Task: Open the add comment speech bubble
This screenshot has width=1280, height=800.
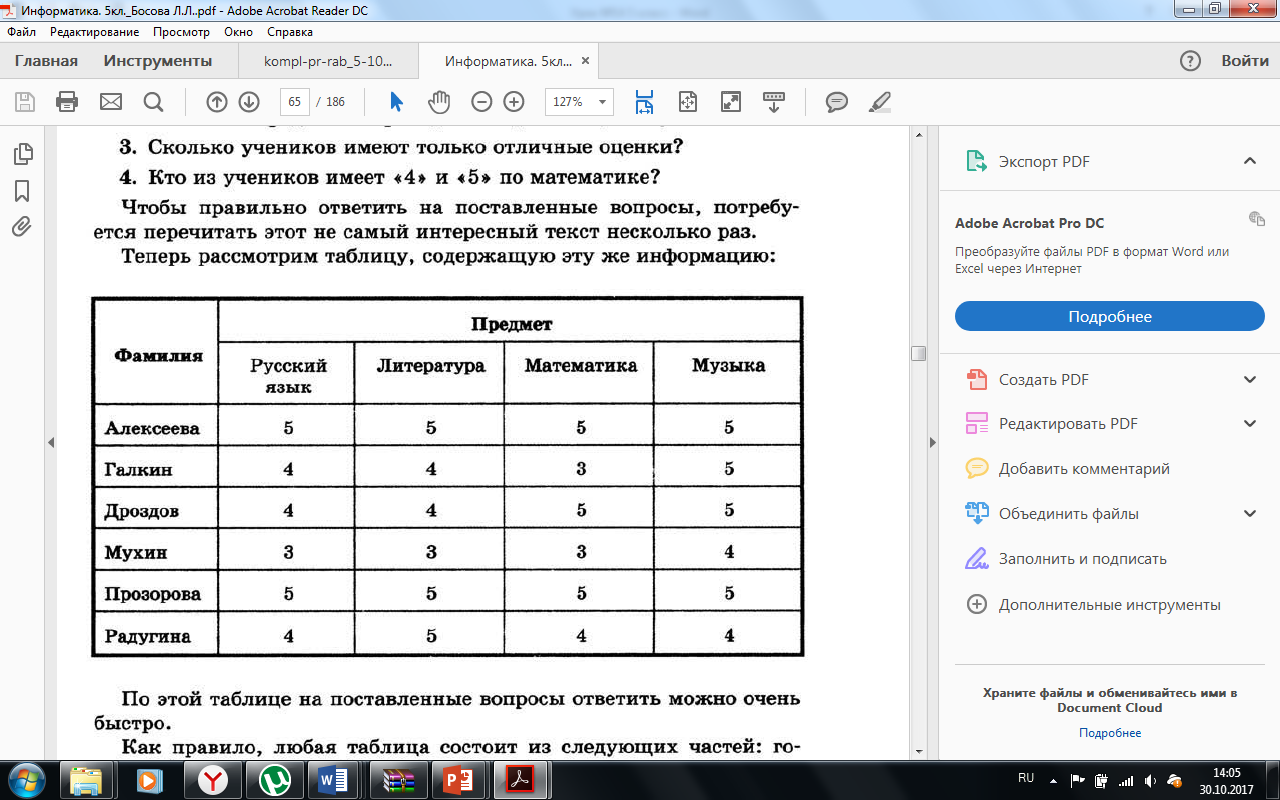Action: pyautogui.click(x=837, y=101)
